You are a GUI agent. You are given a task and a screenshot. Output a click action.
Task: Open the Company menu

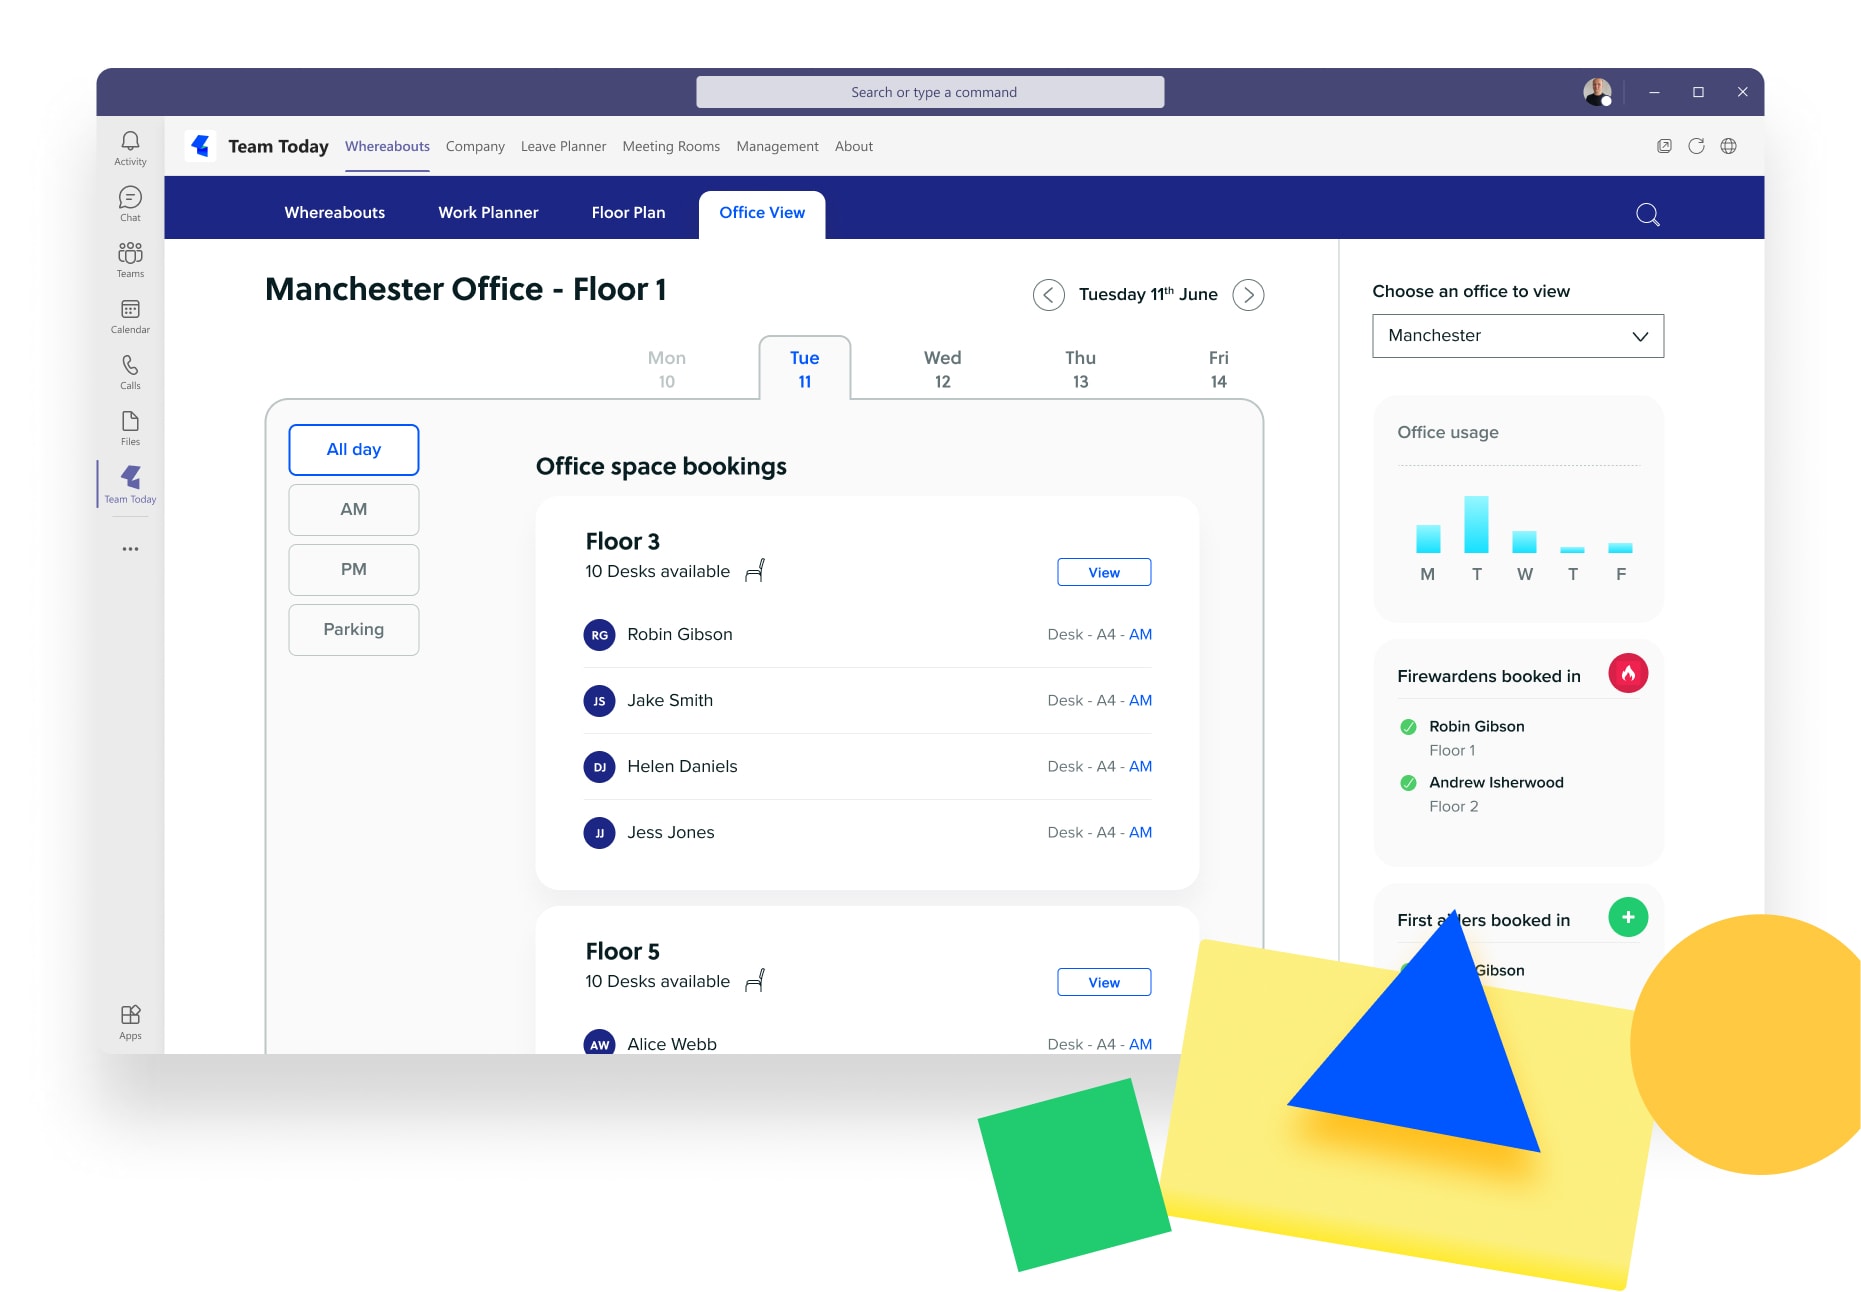[475, 146]
